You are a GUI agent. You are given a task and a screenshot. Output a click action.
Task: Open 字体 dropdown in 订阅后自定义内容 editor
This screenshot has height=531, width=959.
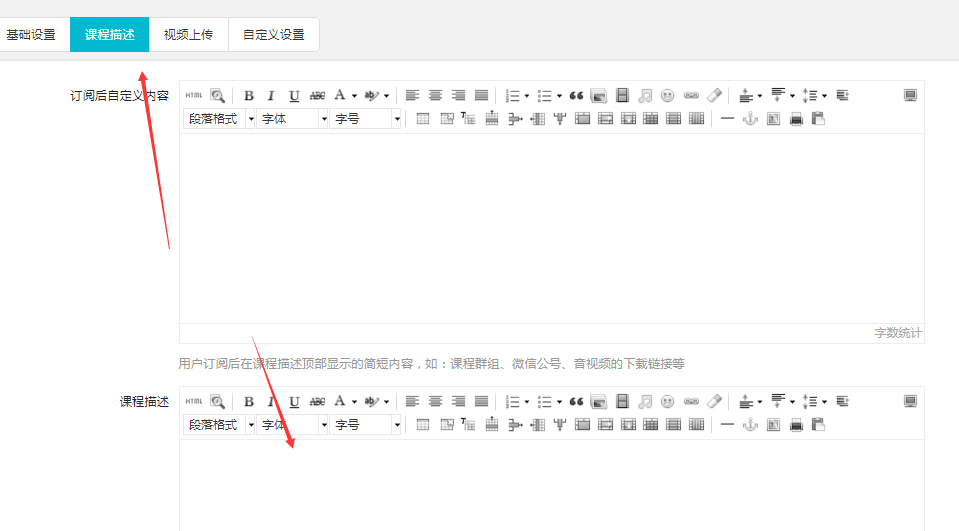pyautogui.click(x=292, y=119)
